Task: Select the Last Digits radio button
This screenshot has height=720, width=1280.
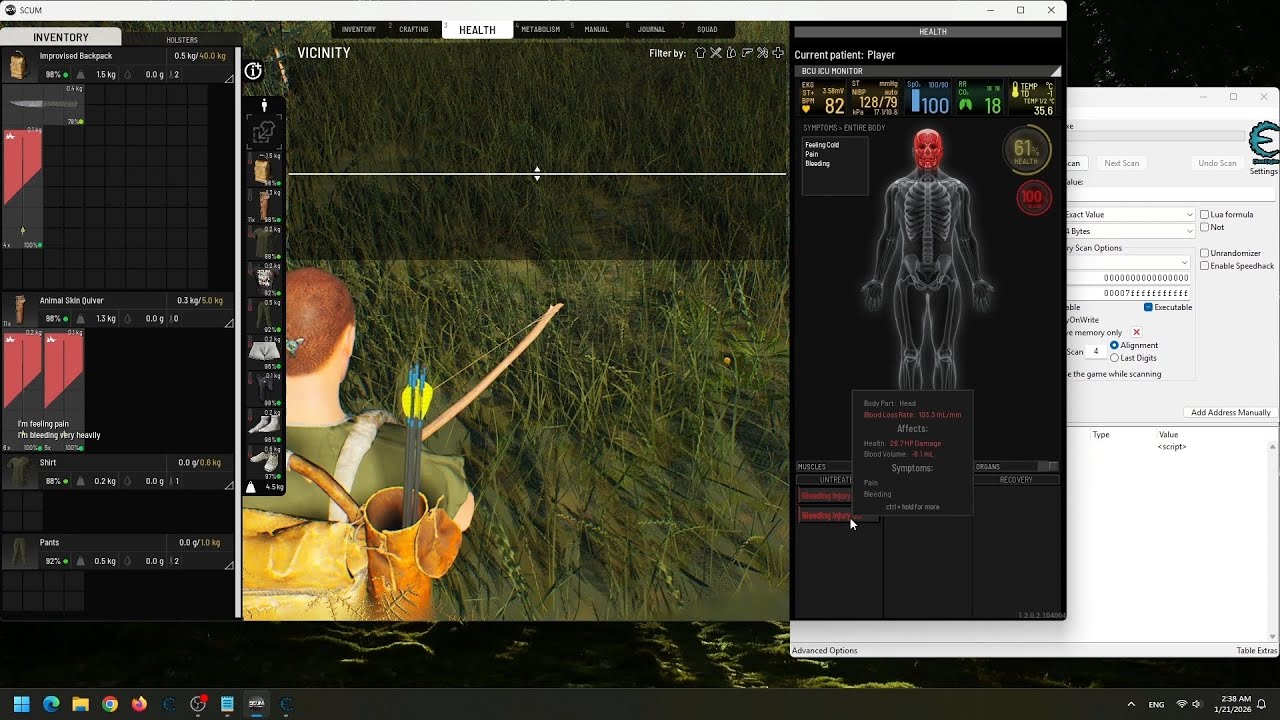Action: tap(1114, 358)
